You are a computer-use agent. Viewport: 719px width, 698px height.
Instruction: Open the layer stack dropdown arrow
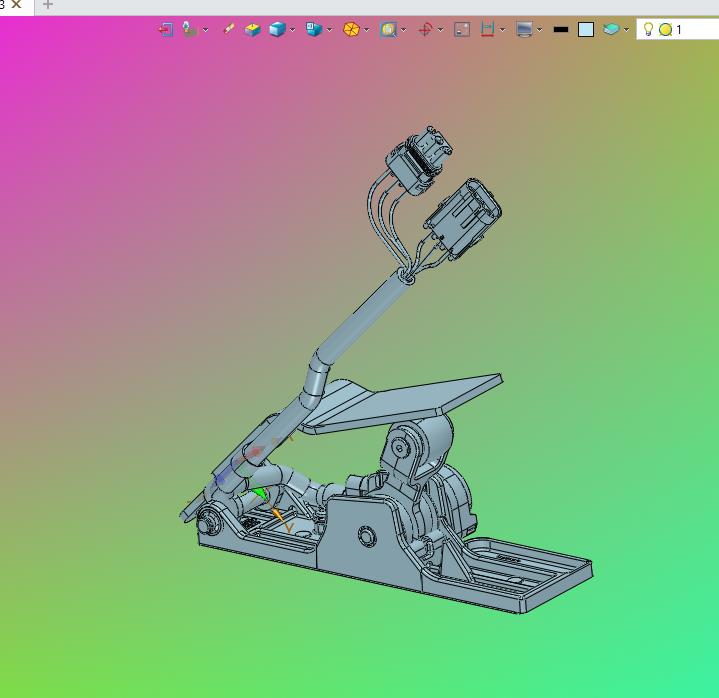pyautogui.click(x=626, y=30)
